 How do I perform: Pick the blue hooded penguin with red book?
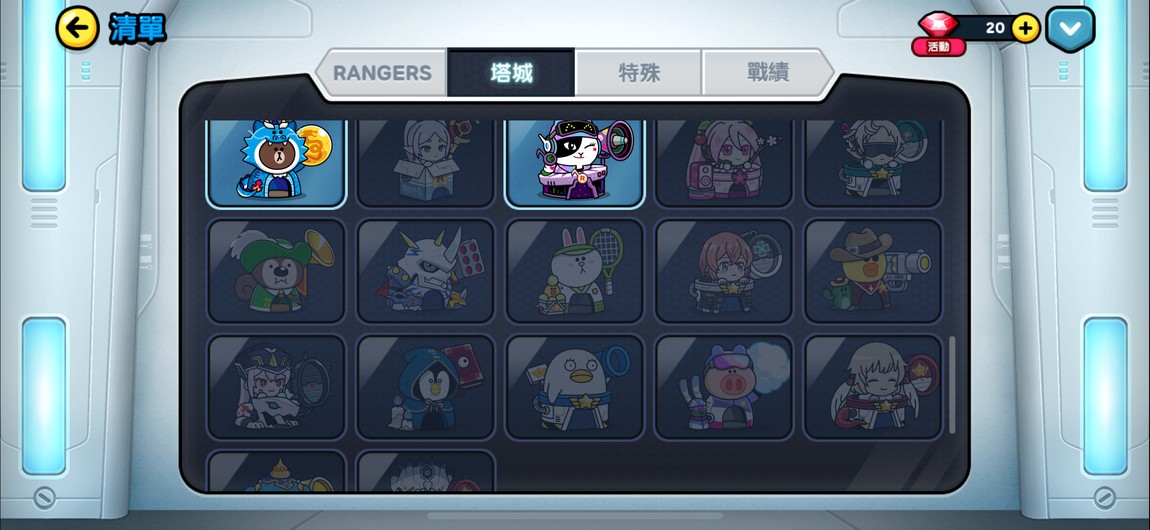(x=425, y=387)
